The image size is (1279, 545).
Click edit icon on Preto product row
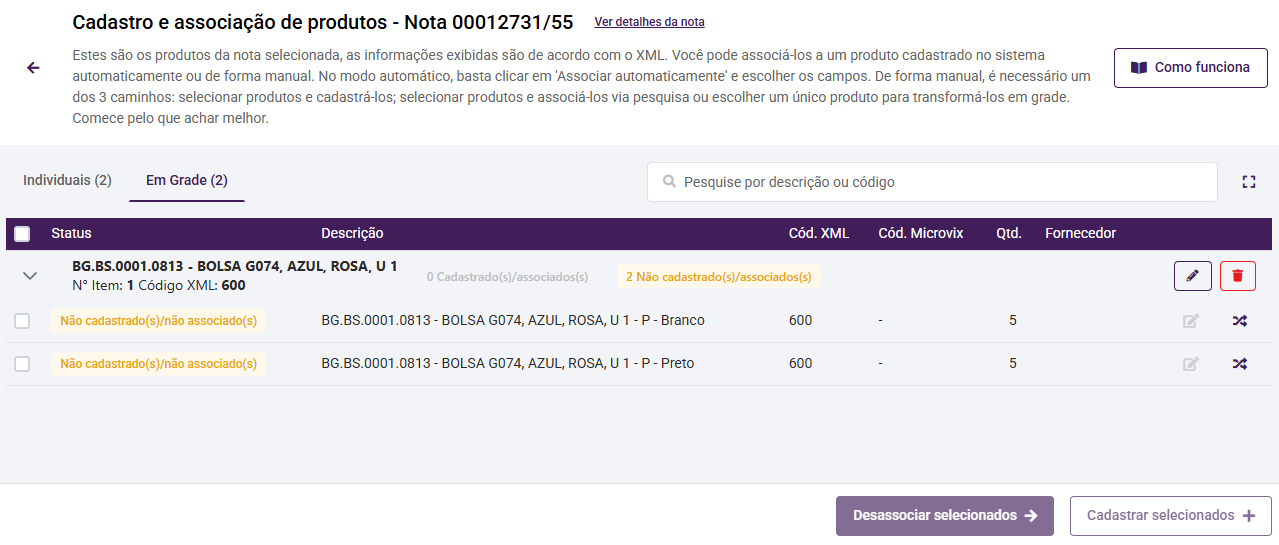[1191, 364]
